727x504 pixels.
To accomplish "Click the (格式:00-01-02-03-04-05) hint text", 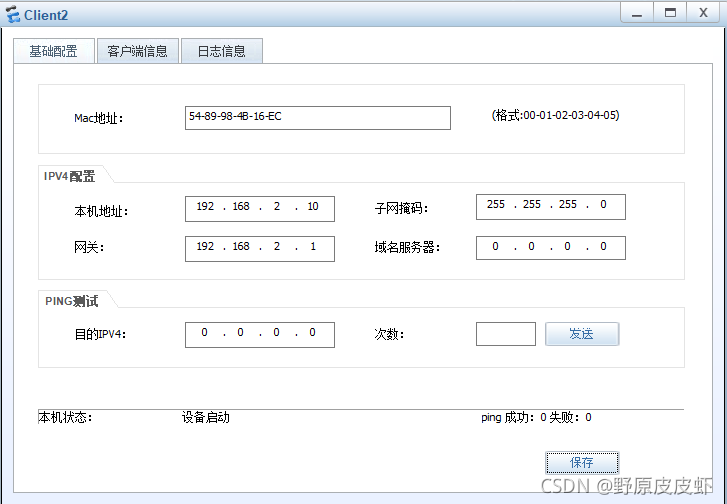I will coord(555,115).
